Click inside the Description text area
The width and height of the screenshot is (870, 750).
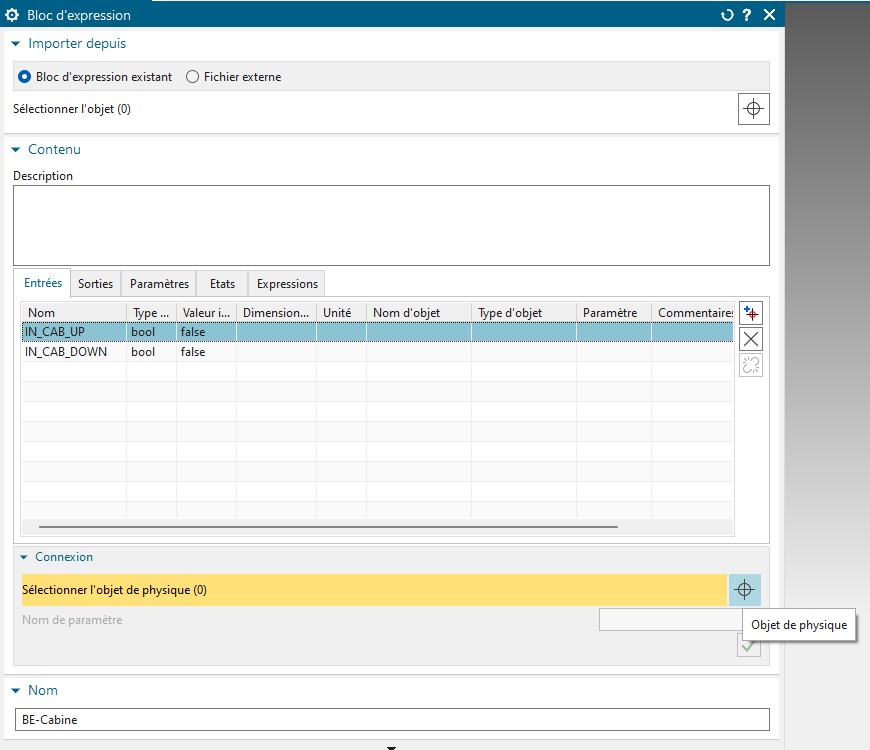pyautogui.click(x=391, y=225)
